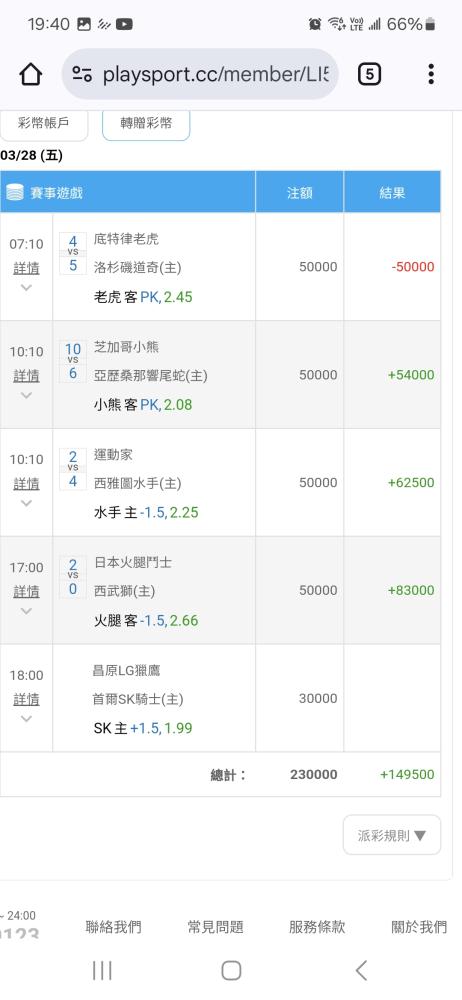
Task: Select the 轉贈彩幣 tab
Action: (146, 124)
